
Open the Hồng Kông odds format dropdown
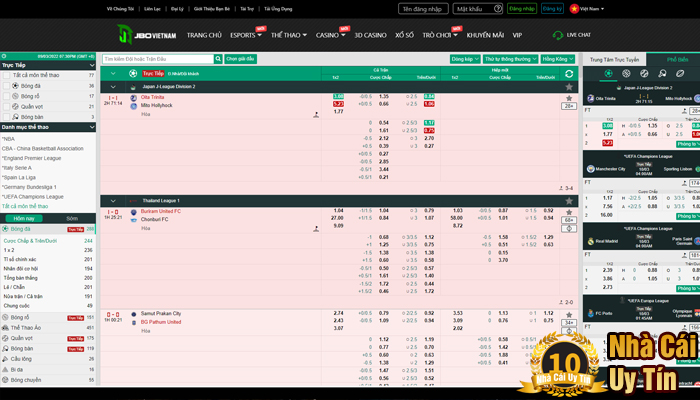coord(557,59)
